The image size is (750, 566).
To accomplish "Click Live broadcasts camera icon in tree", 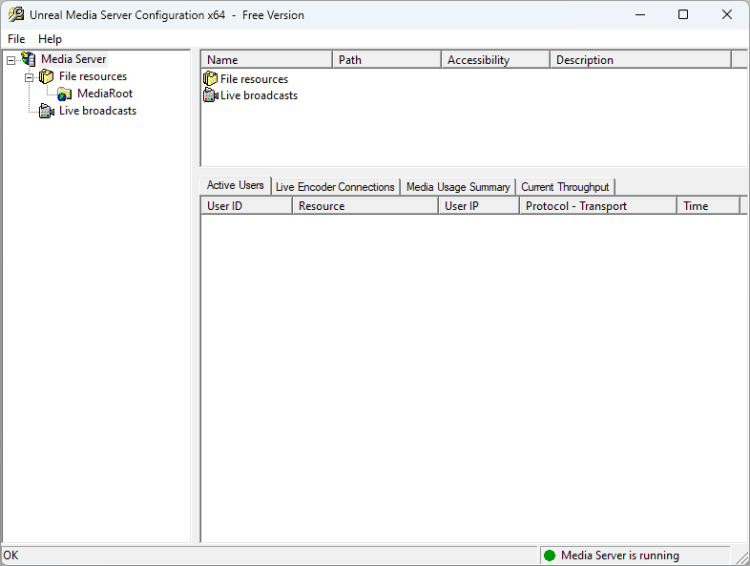I will click(x=46, y=111).
